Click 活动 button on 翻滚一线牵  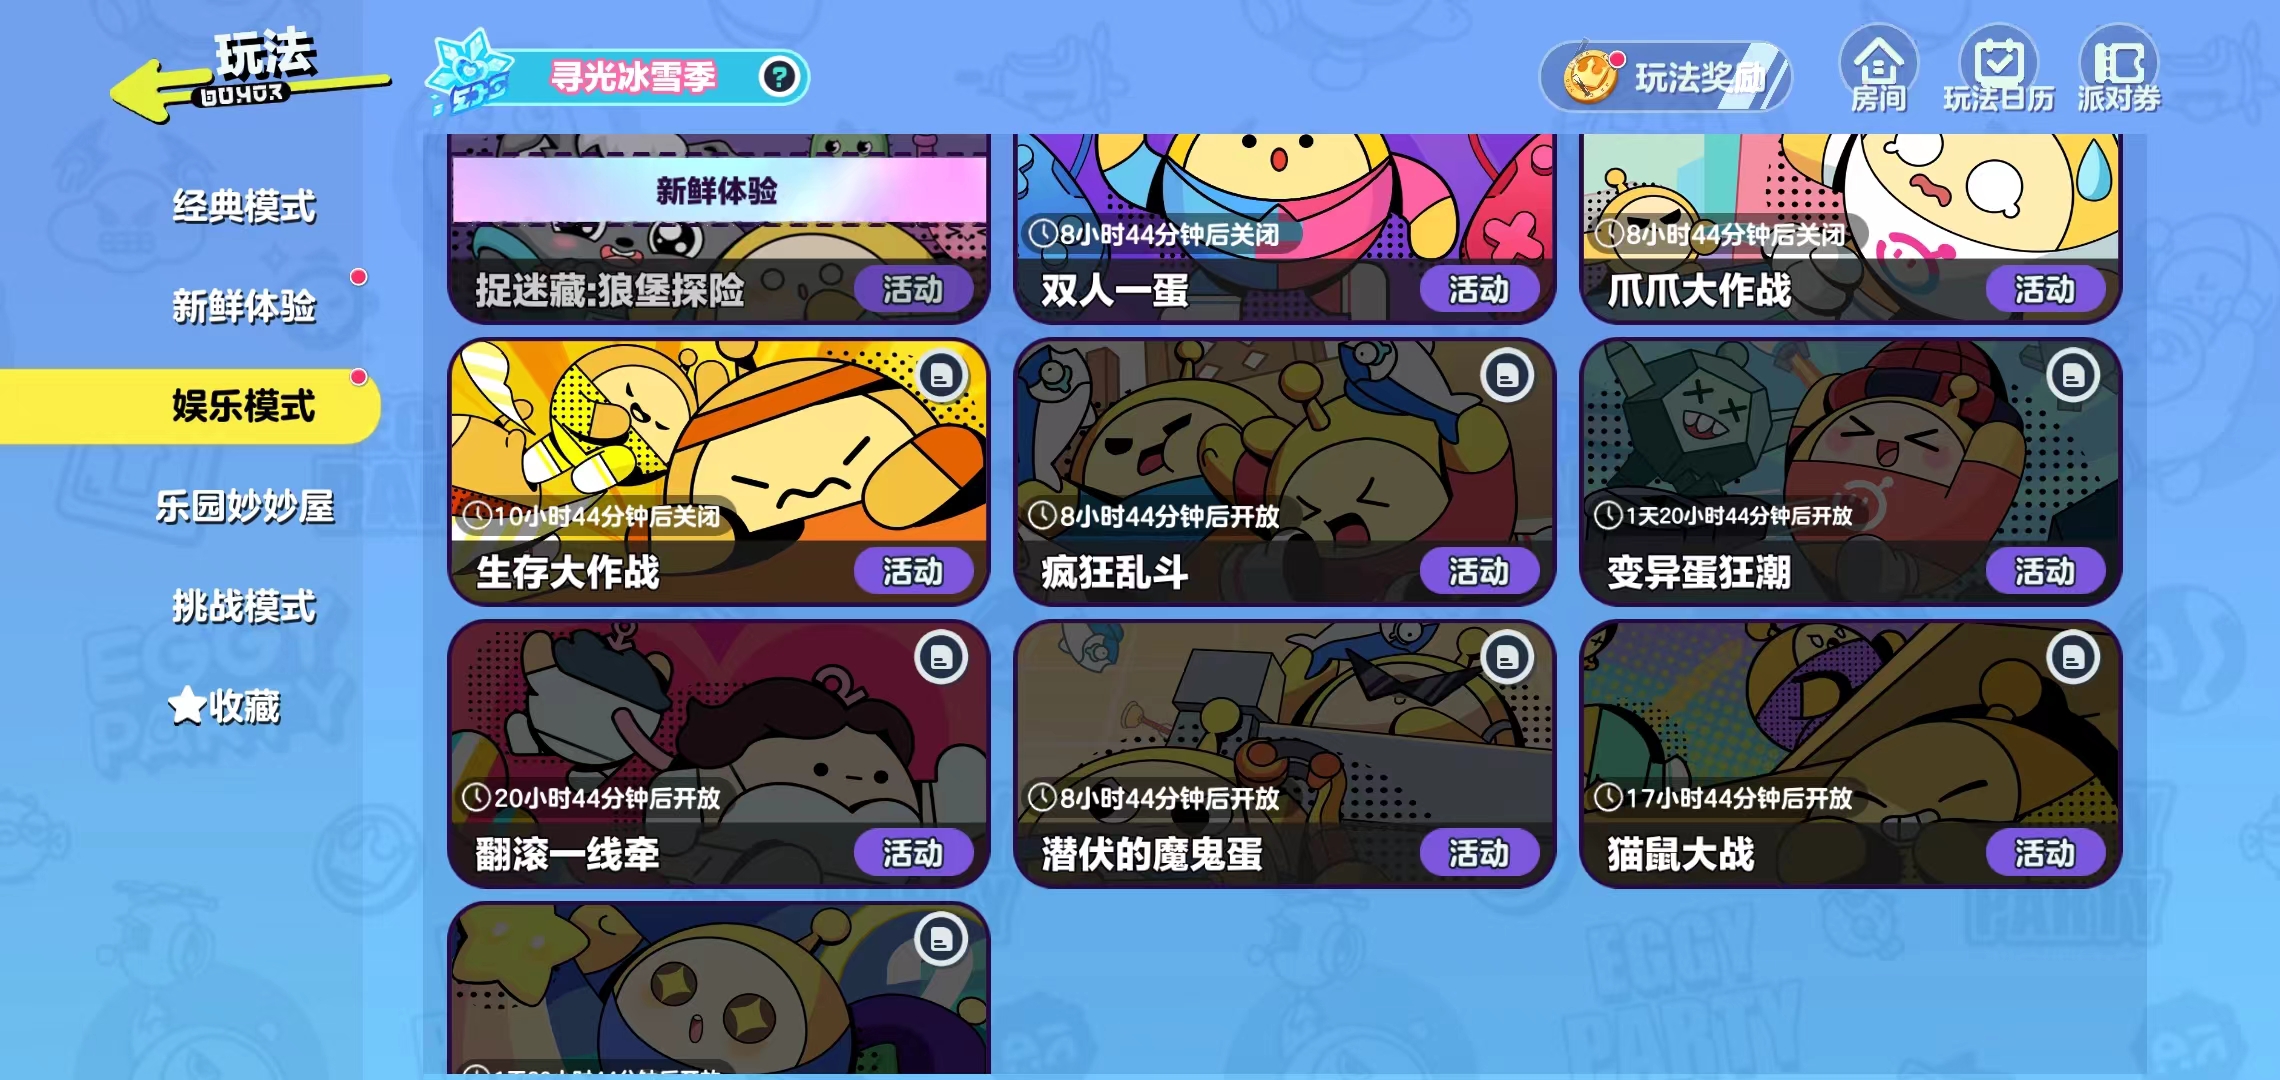click(x=912, y=854)
